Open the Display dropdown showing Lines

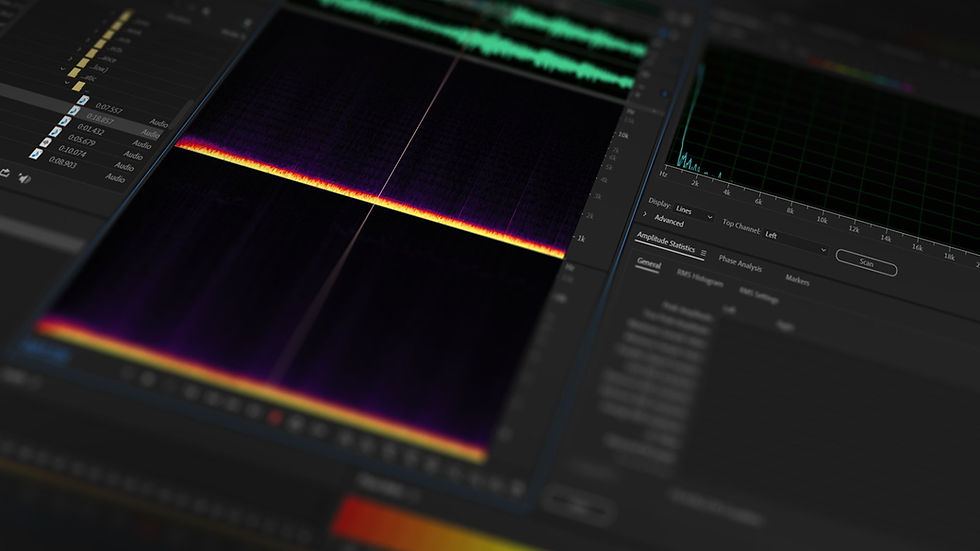click(x=693, y=212)
